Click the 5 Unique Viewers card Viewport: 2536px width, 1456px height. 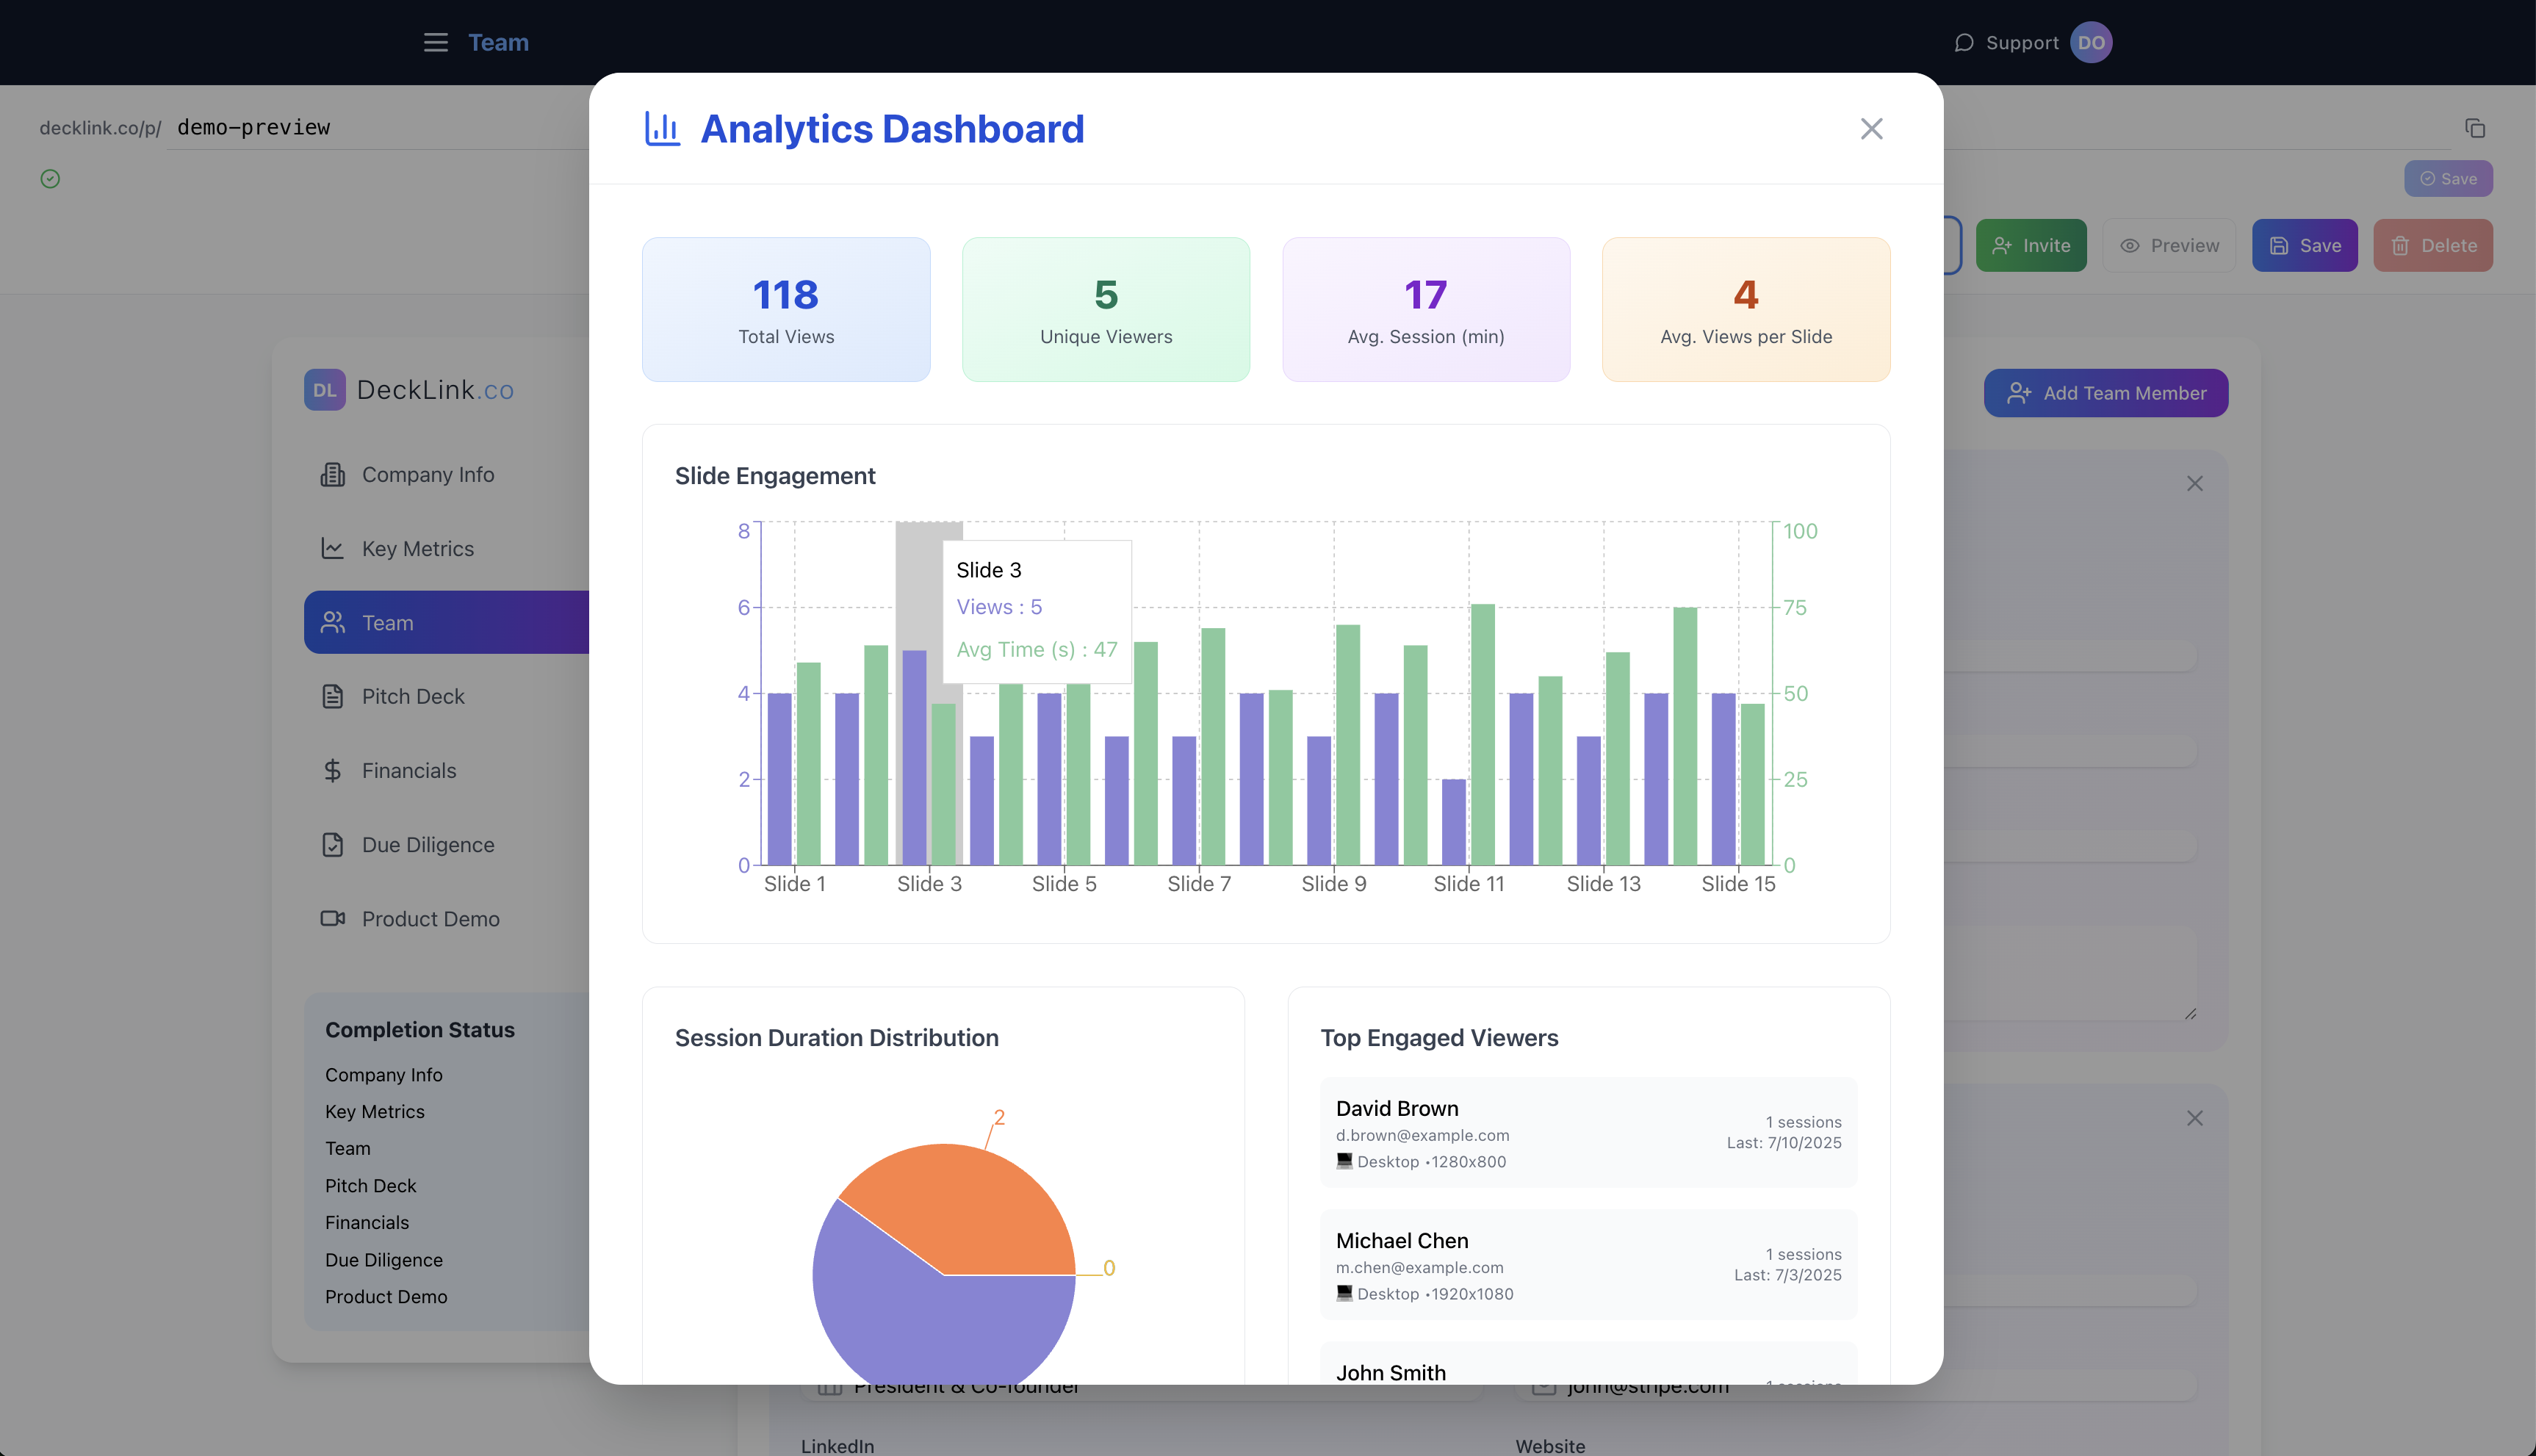click(1106, 309)
